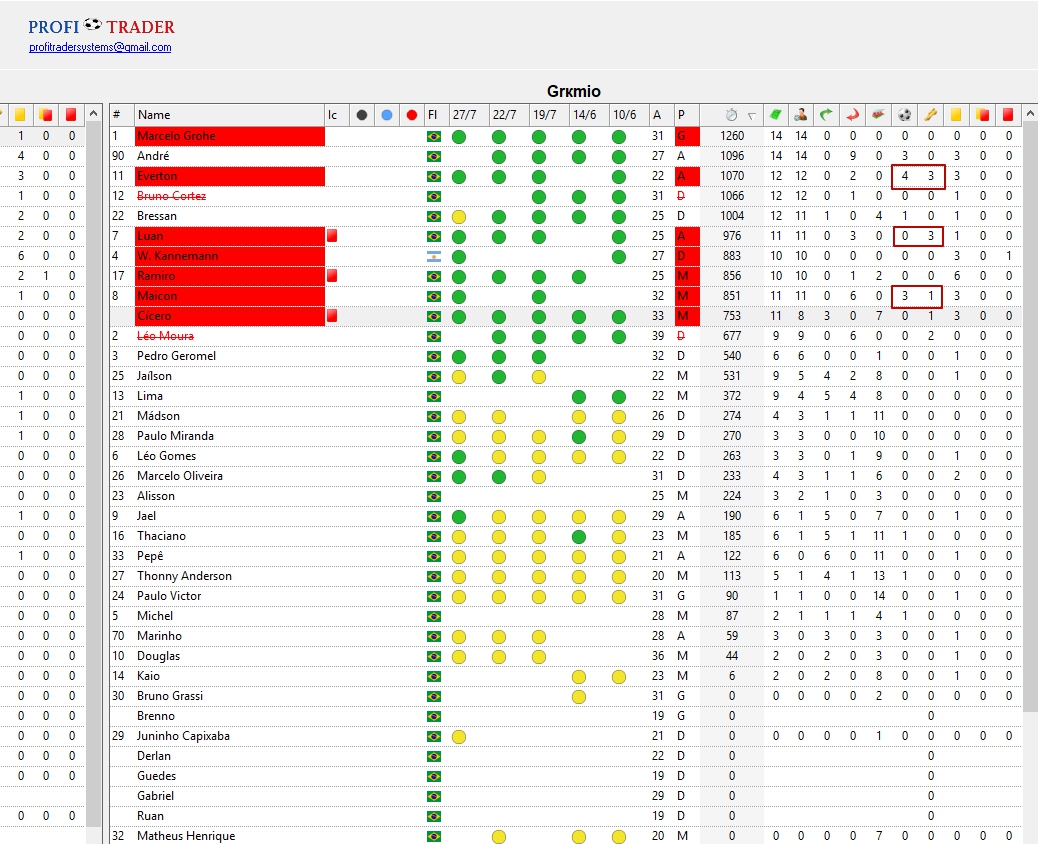The height and width of the screenshot is (844, 1038).
Task: Click the red card icon in Luan's row
Action: click(332, 235)
